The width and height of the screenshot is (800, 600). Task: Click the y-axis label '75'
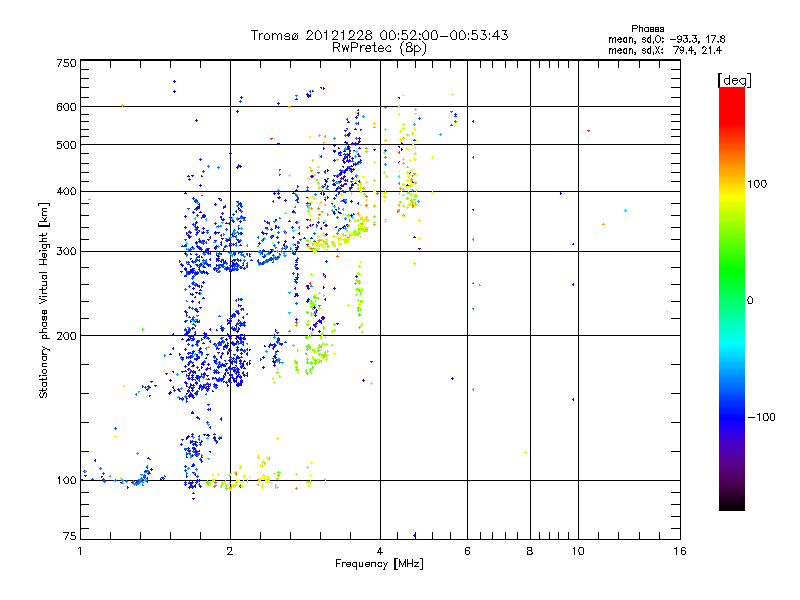(x=70, y=536)
